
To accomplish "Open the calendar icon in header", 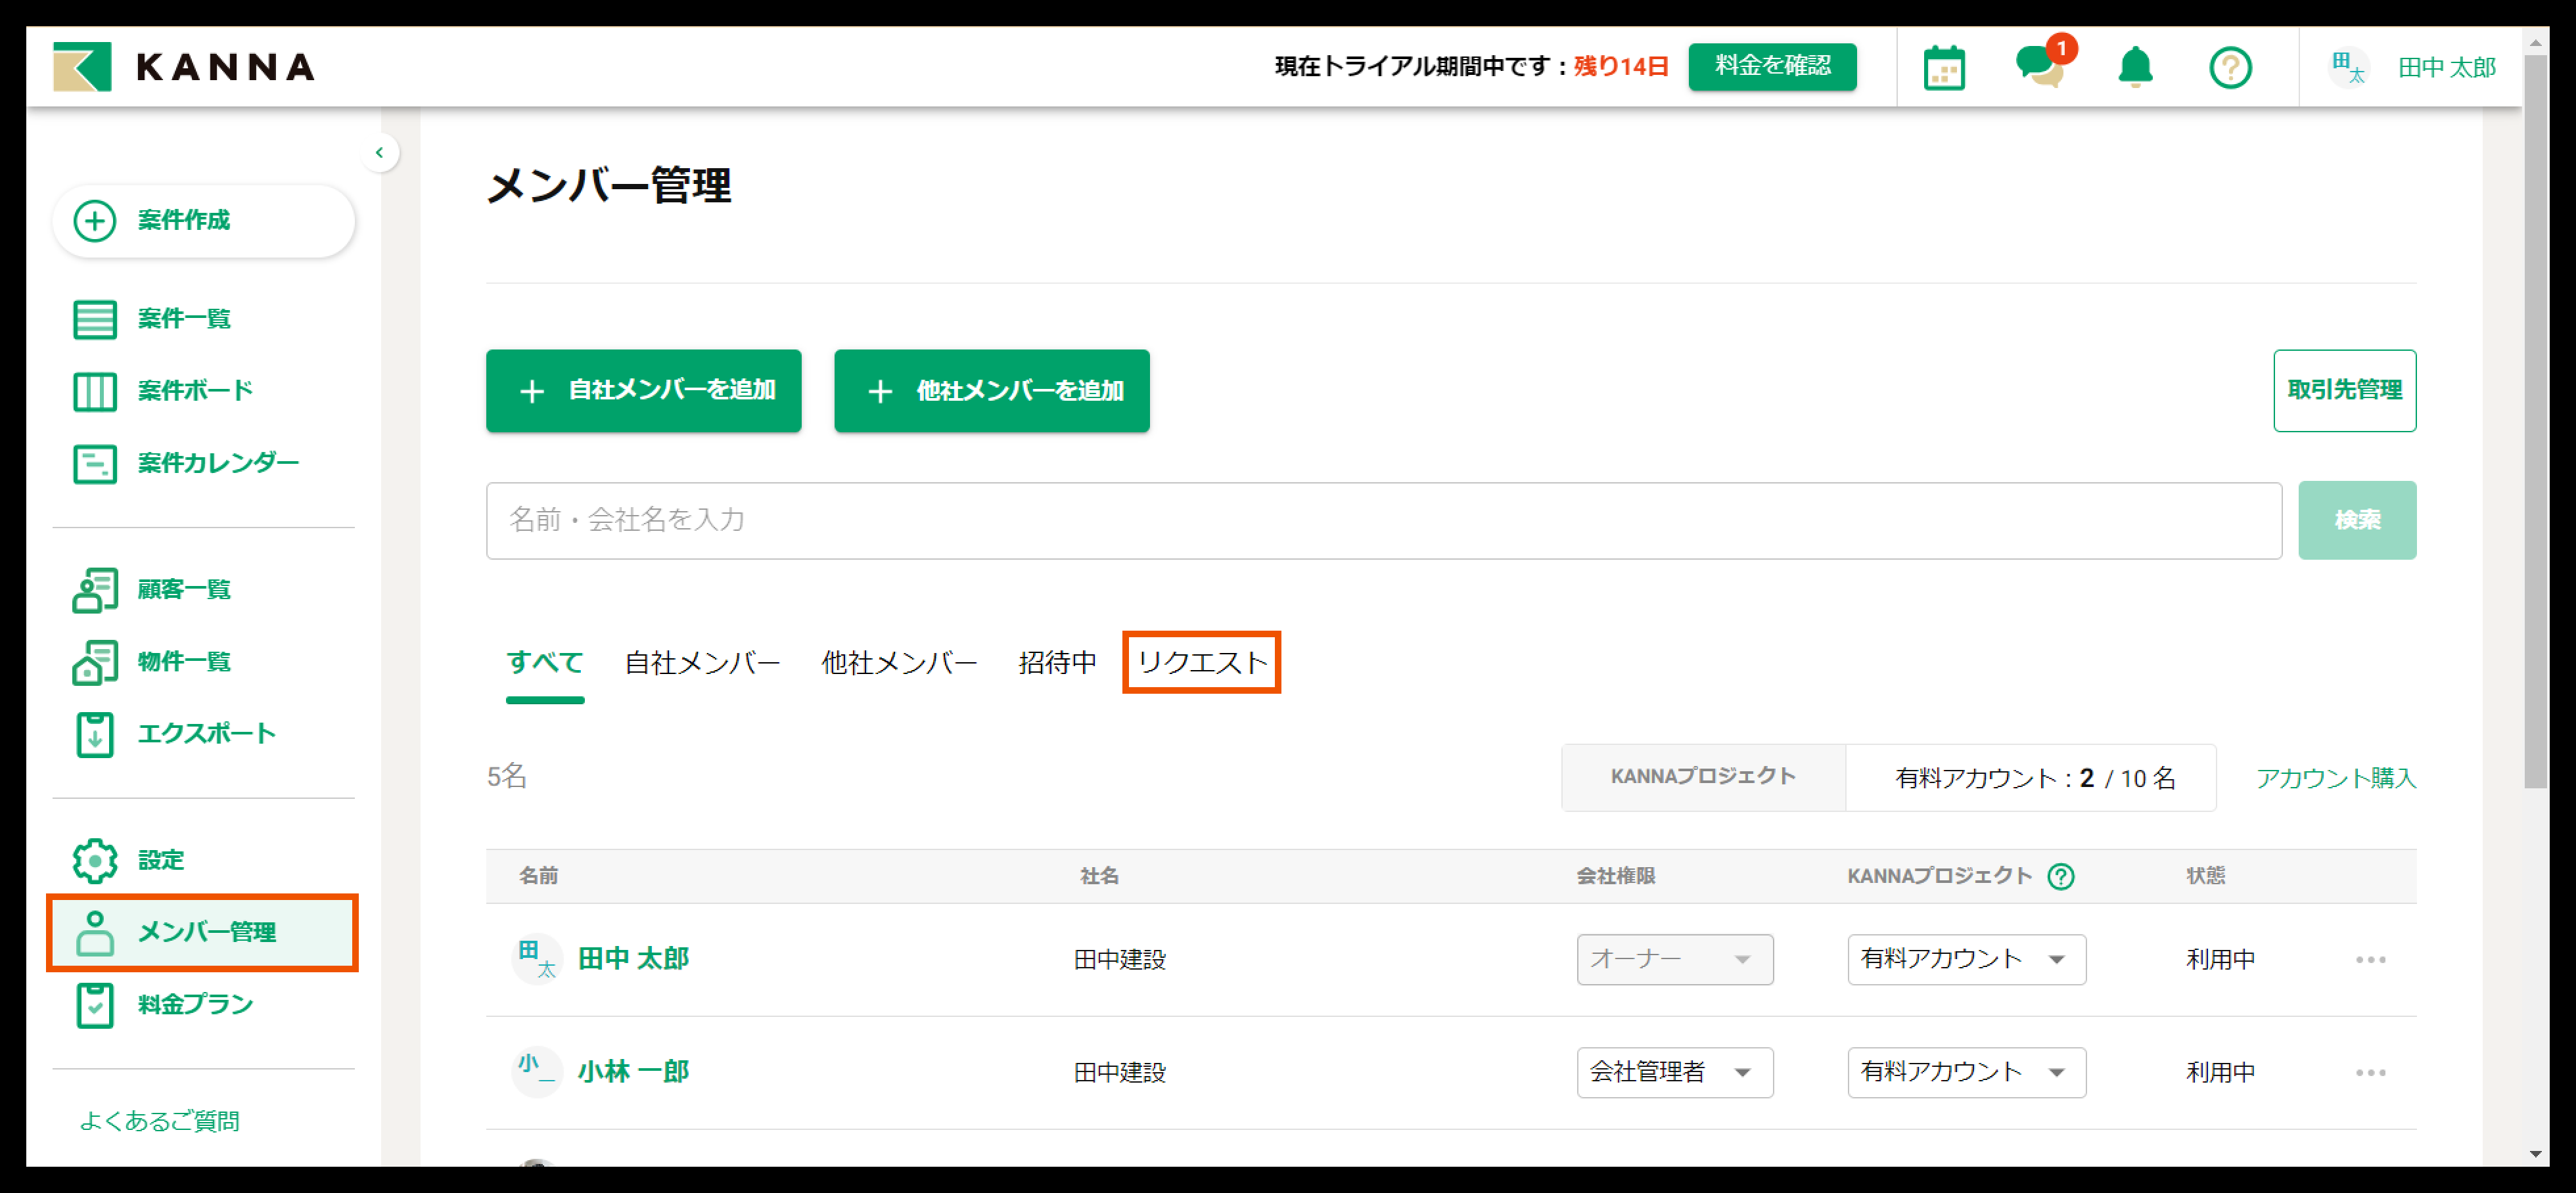I will pyautogui.click(x=1943, y=68).
